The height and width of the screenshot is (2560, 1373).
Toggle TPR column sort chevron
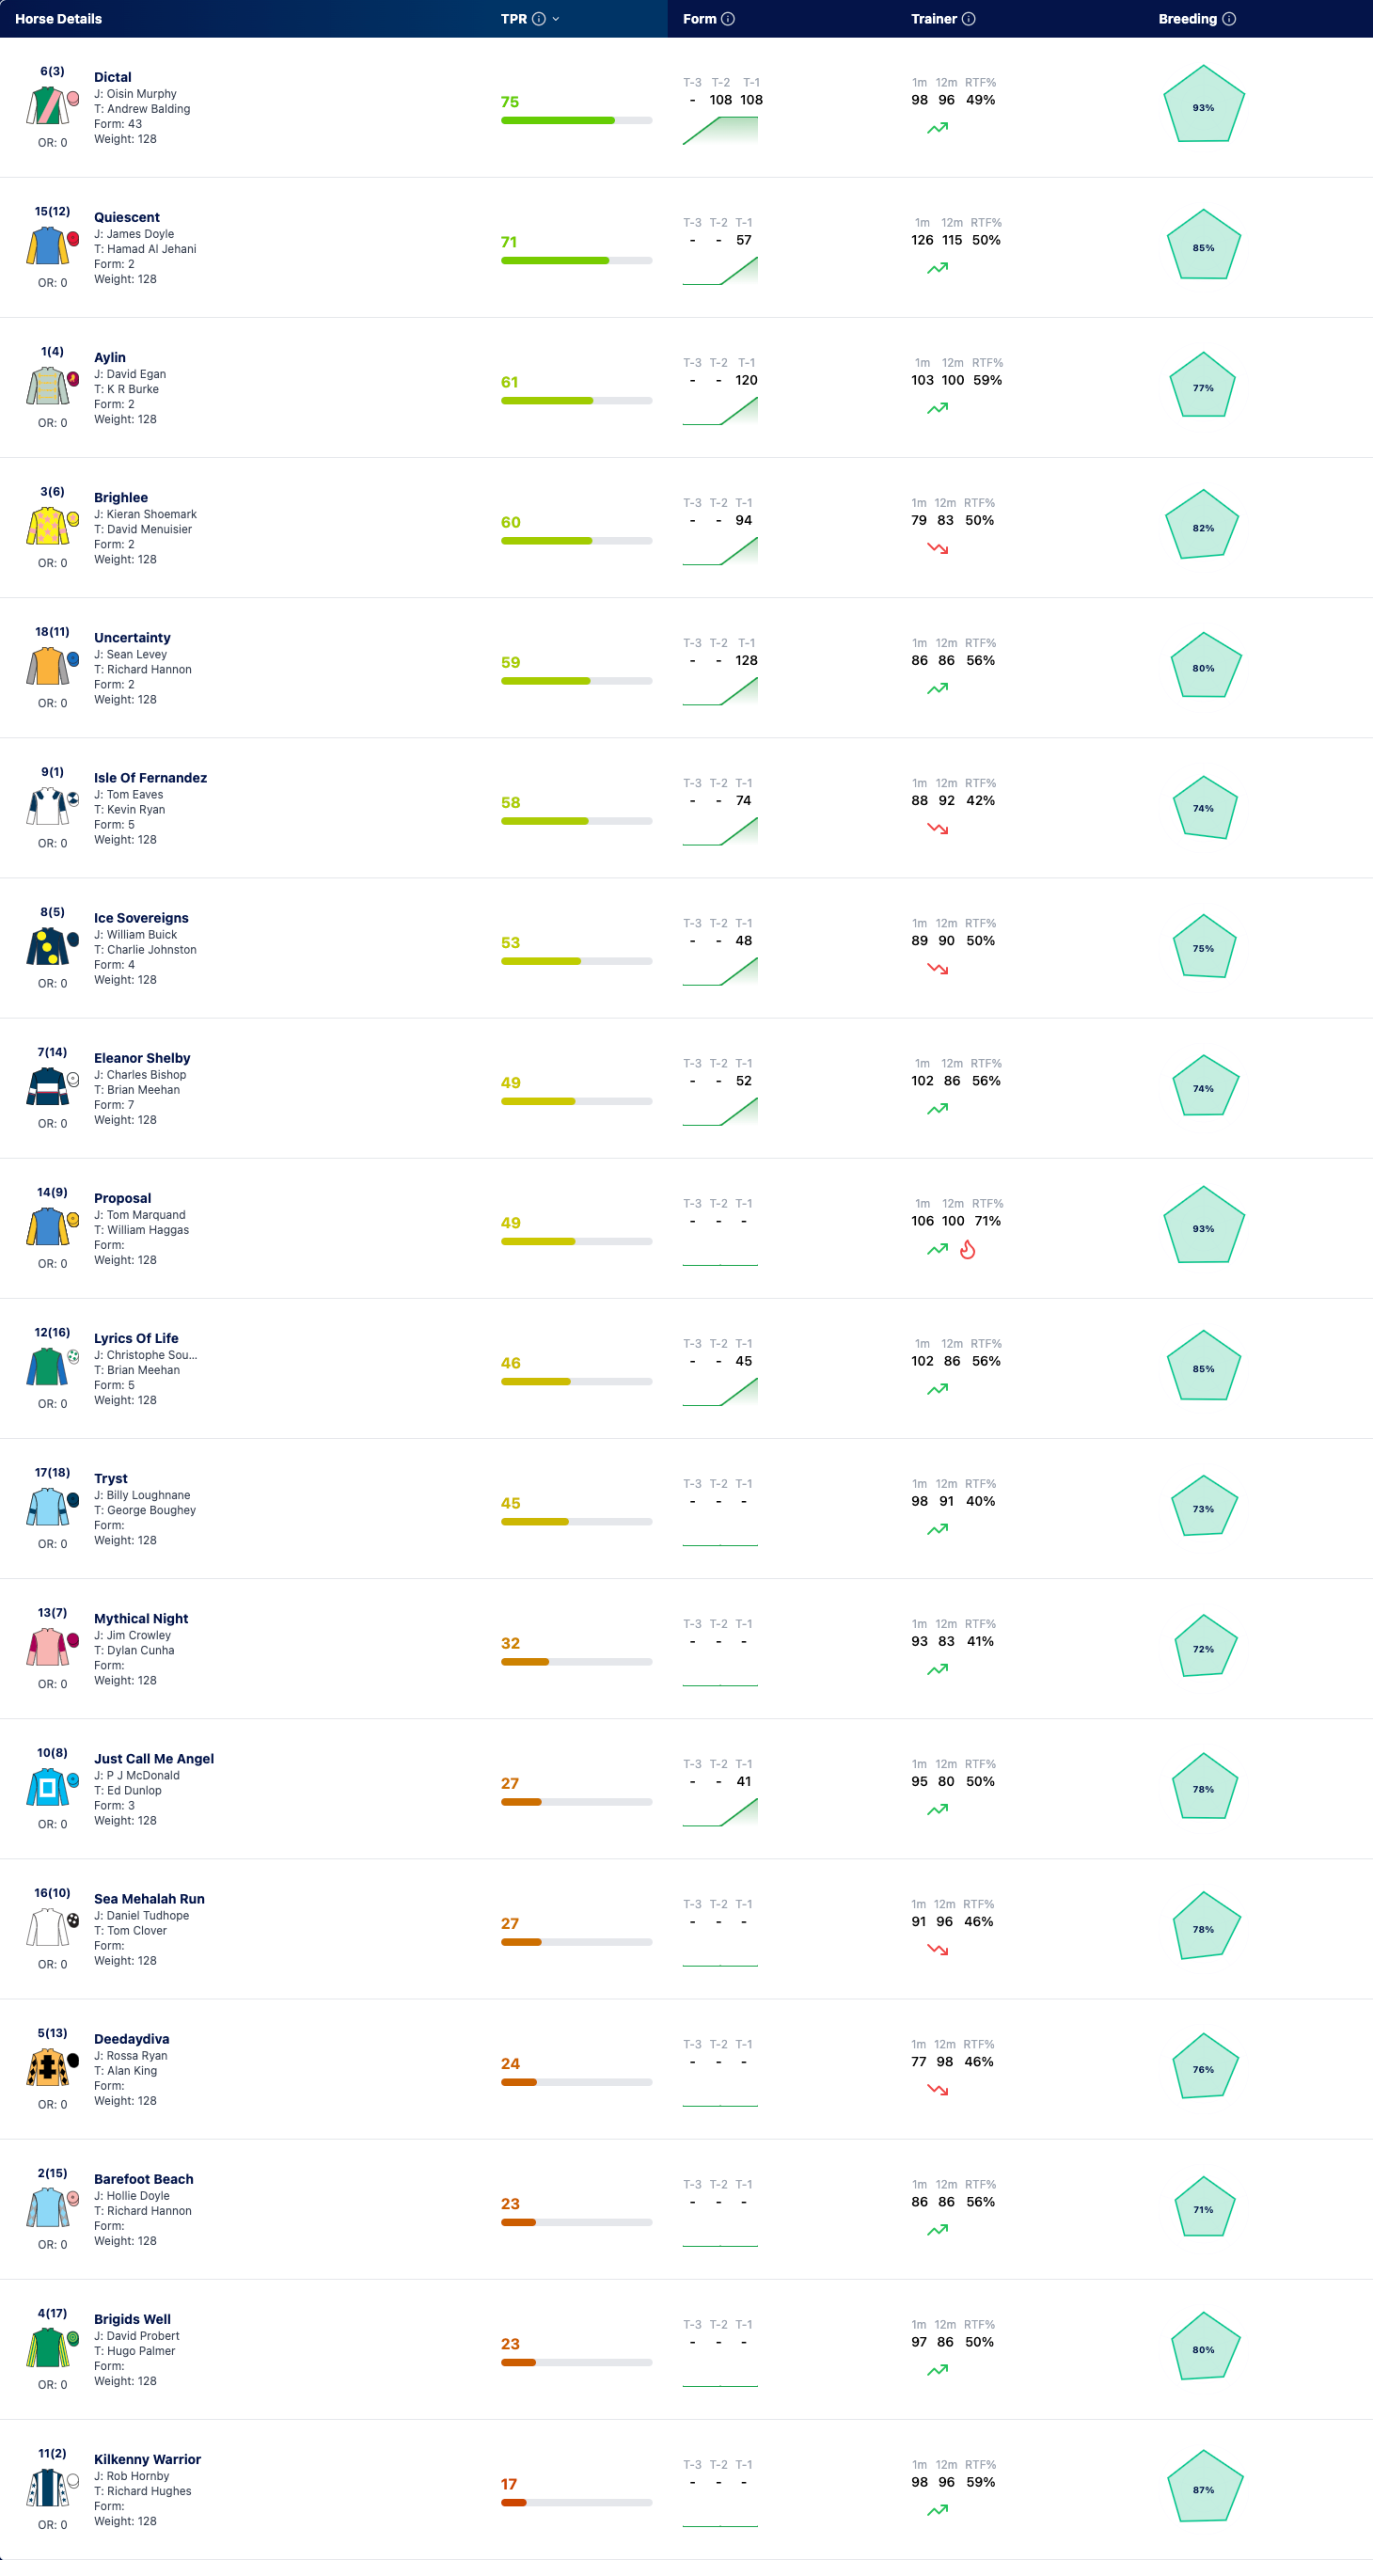click(x=556, y=19)
